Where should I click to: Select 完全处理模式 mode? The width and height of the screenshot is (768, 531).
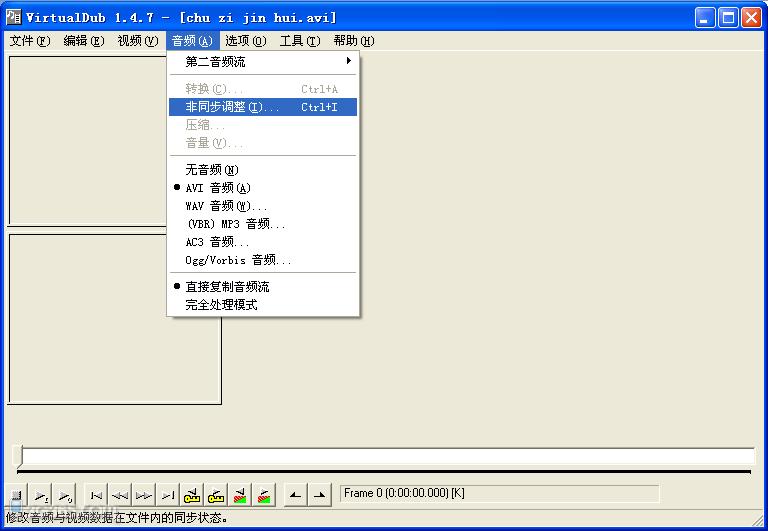click(263, 305)
